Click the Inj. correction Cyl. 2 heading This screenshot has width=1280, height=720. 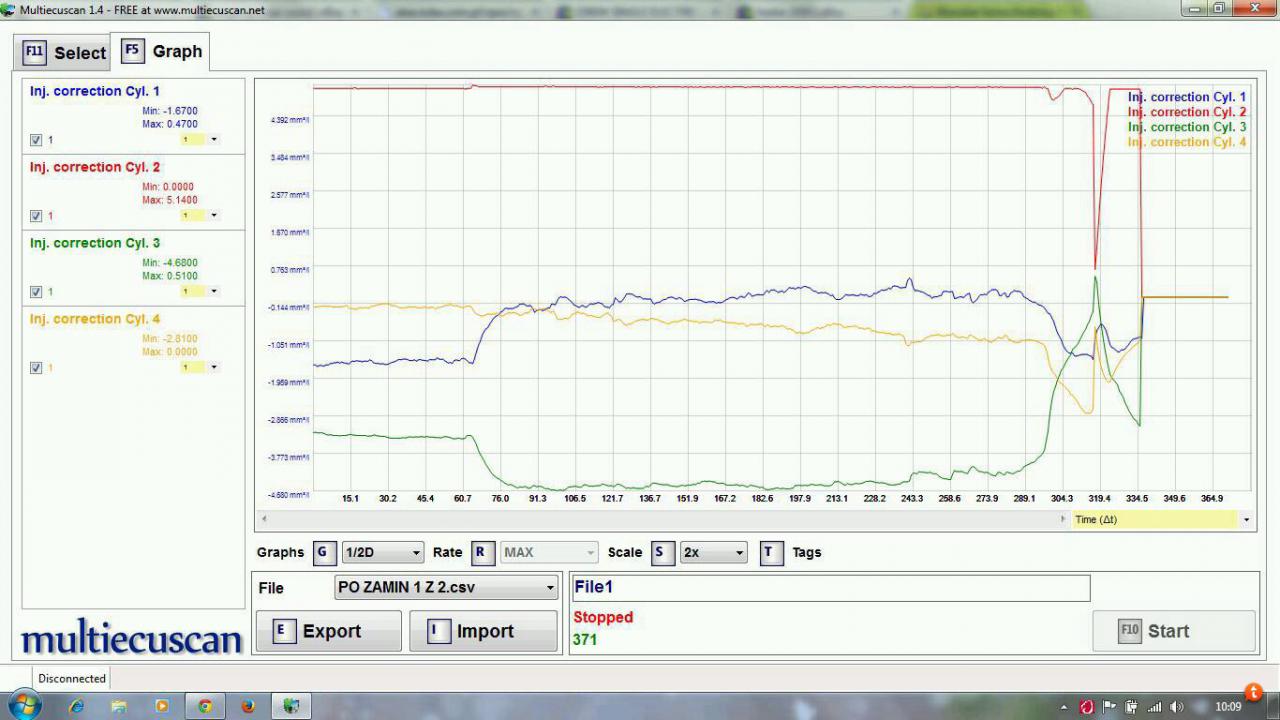(95, 167)
